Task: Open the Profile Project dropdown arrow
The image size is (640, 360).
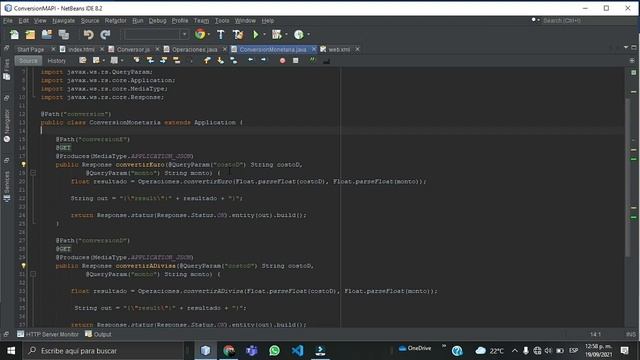Action: coord(308,35)
